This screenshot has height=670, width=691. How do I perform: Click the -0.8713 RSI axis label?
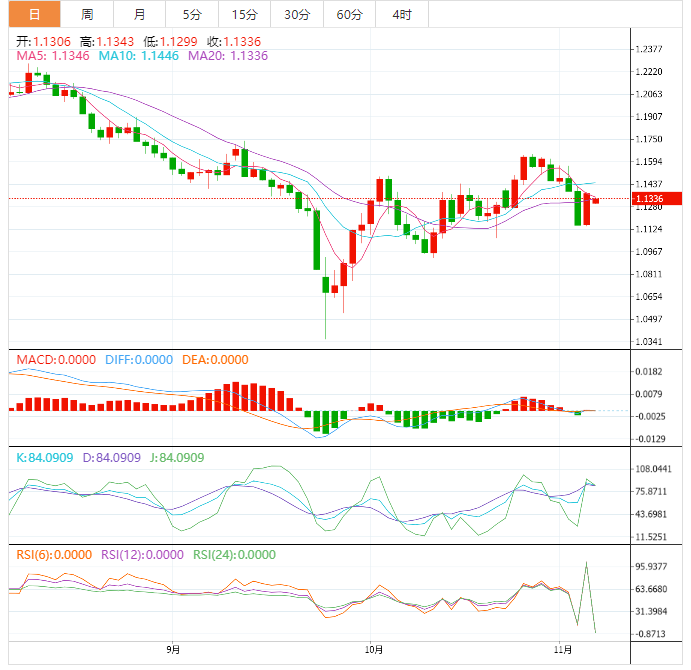[650, 634]
